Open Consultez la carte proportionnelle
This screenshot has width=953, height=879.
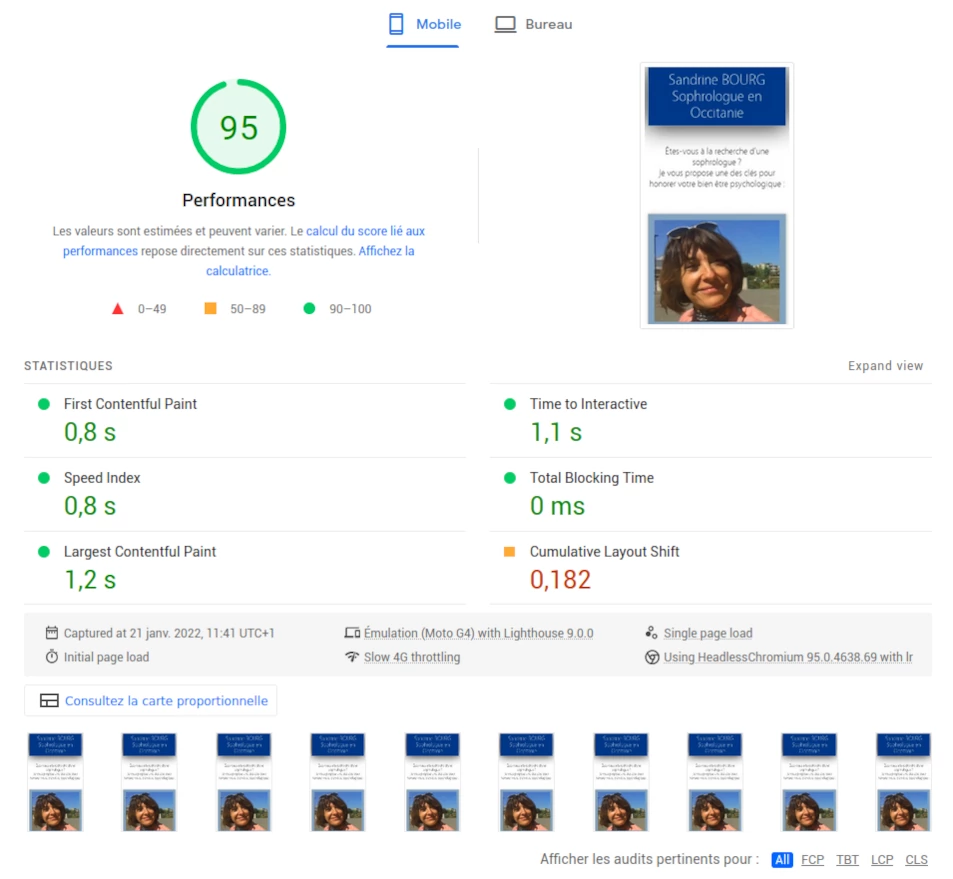tap(166, 701)
